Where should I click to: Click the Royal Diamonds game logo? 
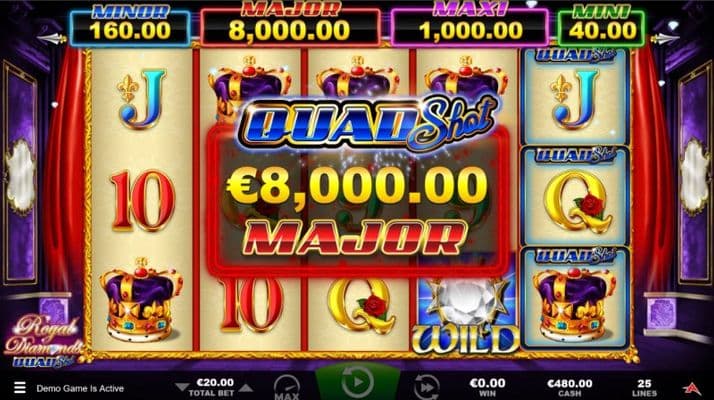pos(42,341)
